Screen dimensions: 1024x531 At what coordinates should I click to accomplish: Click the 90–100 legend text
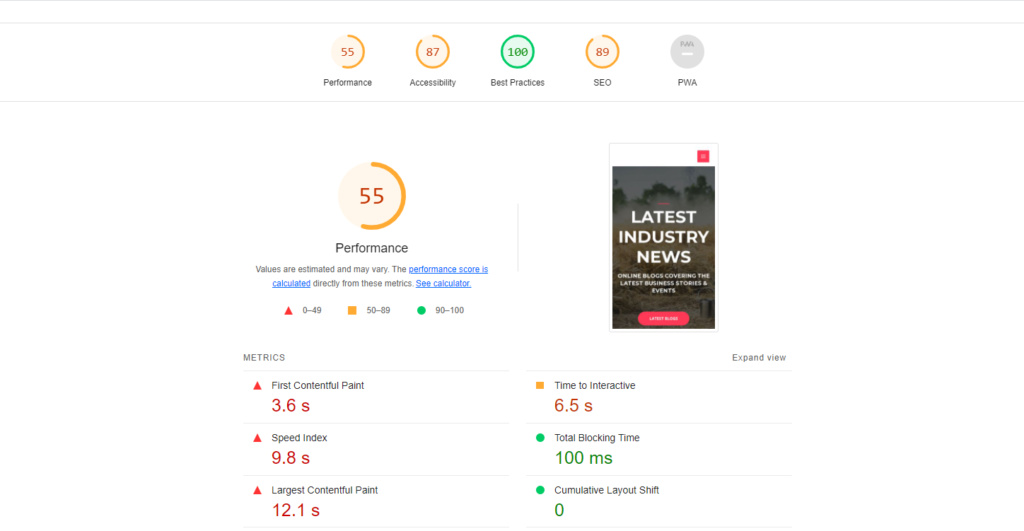(449, 310)
